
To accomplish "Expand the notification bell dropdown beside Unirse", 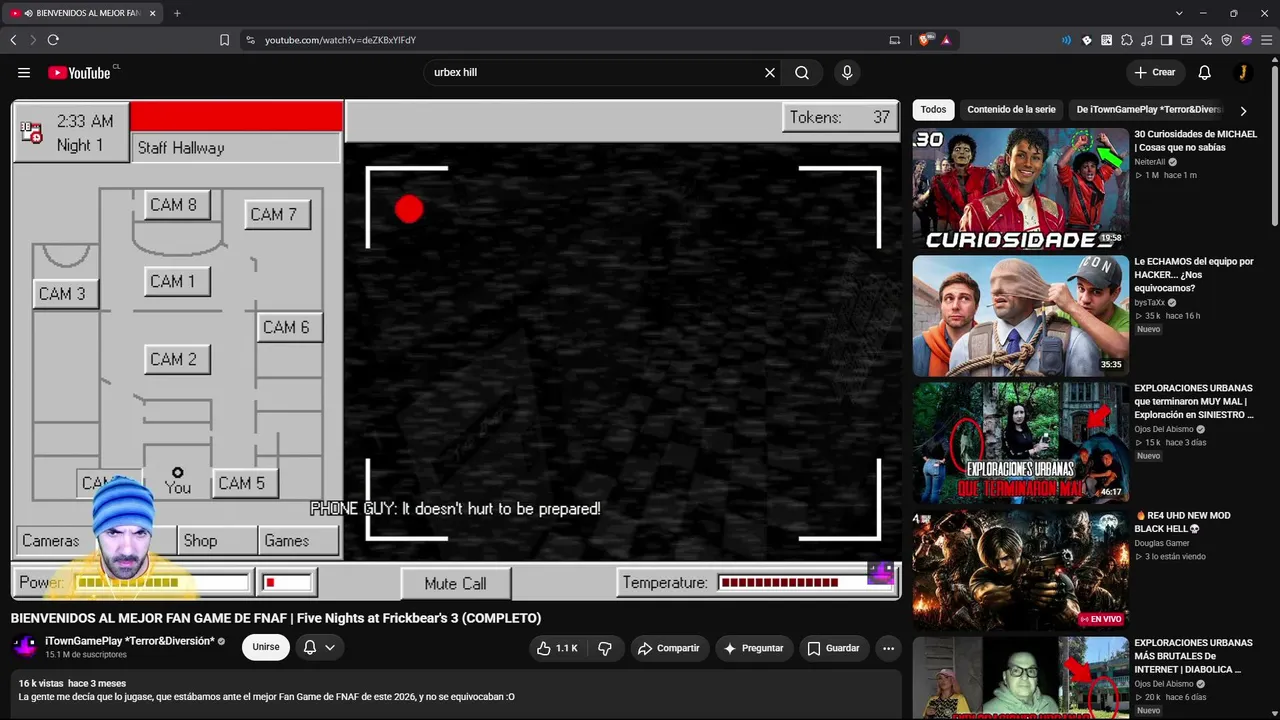I will (x=319, y=648).
